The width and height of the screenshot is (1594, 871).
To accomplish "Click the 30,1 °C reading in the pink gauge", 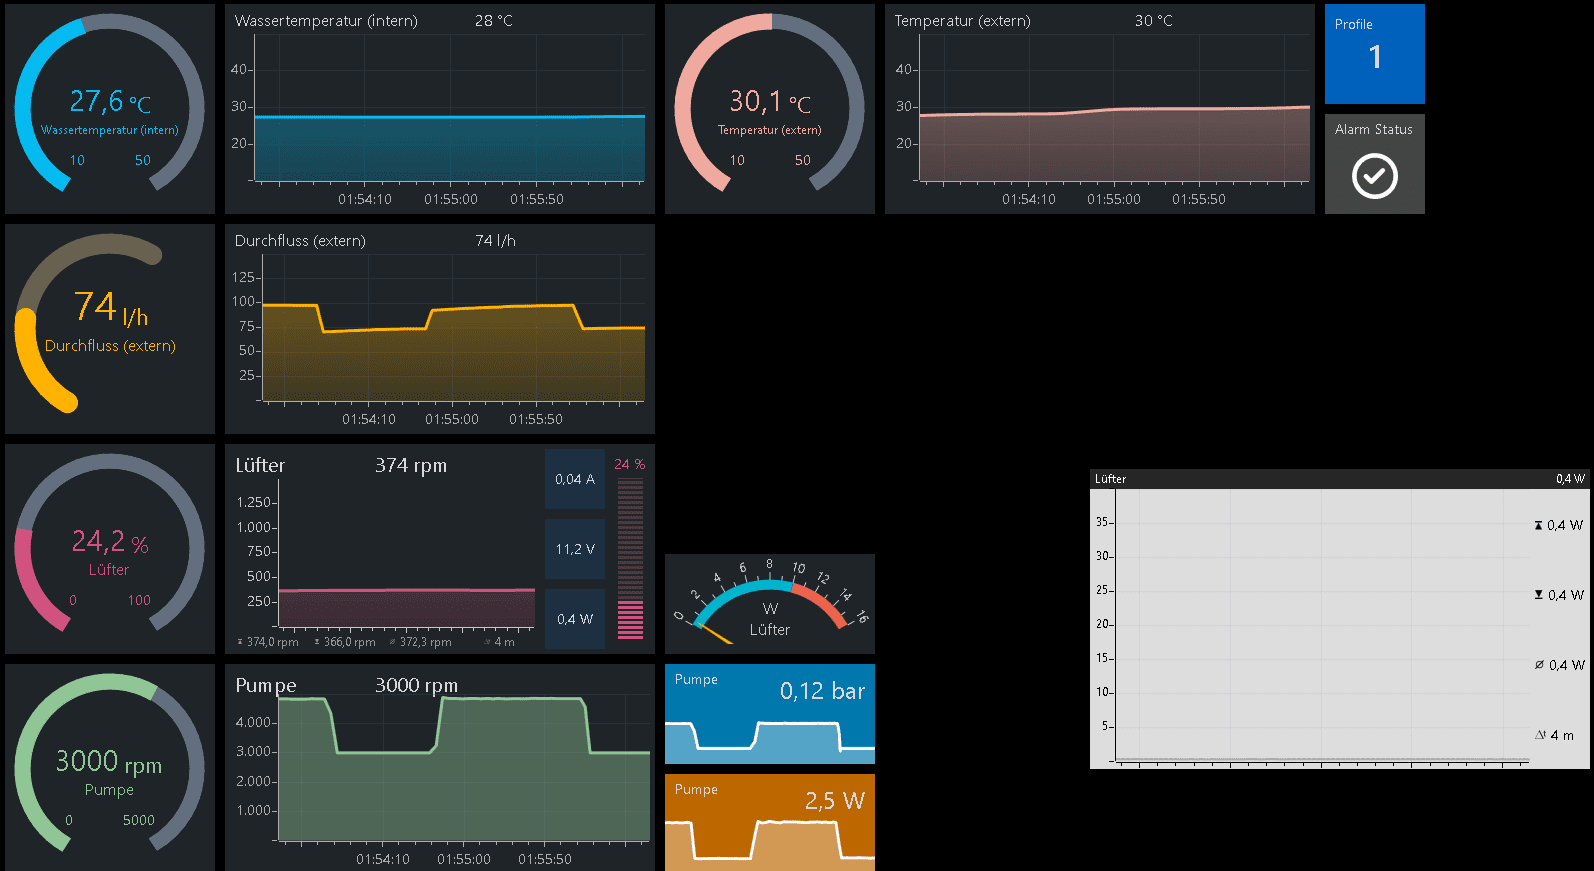I will coord(770,102).
